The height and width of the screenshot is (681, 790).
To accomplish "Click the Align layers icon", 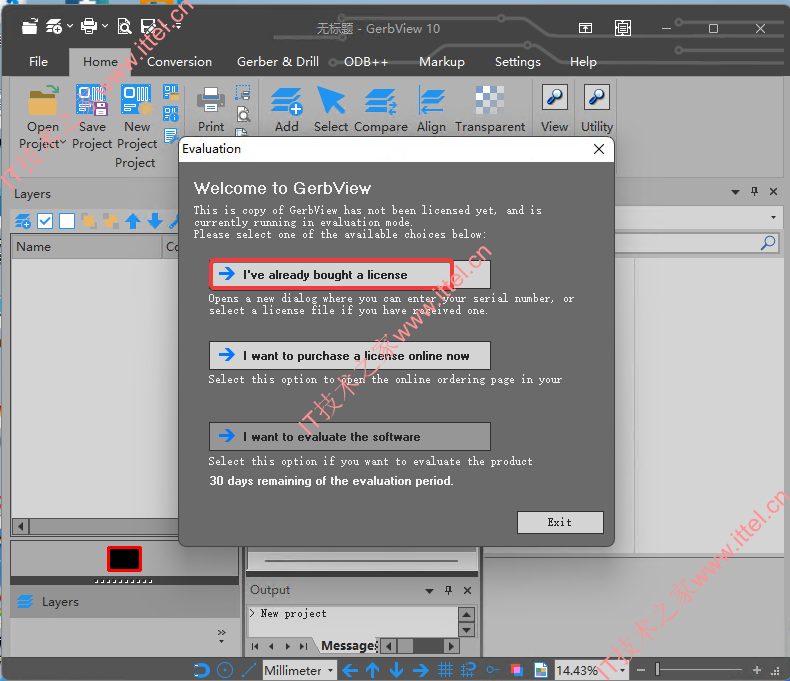I will pos(431,100).
